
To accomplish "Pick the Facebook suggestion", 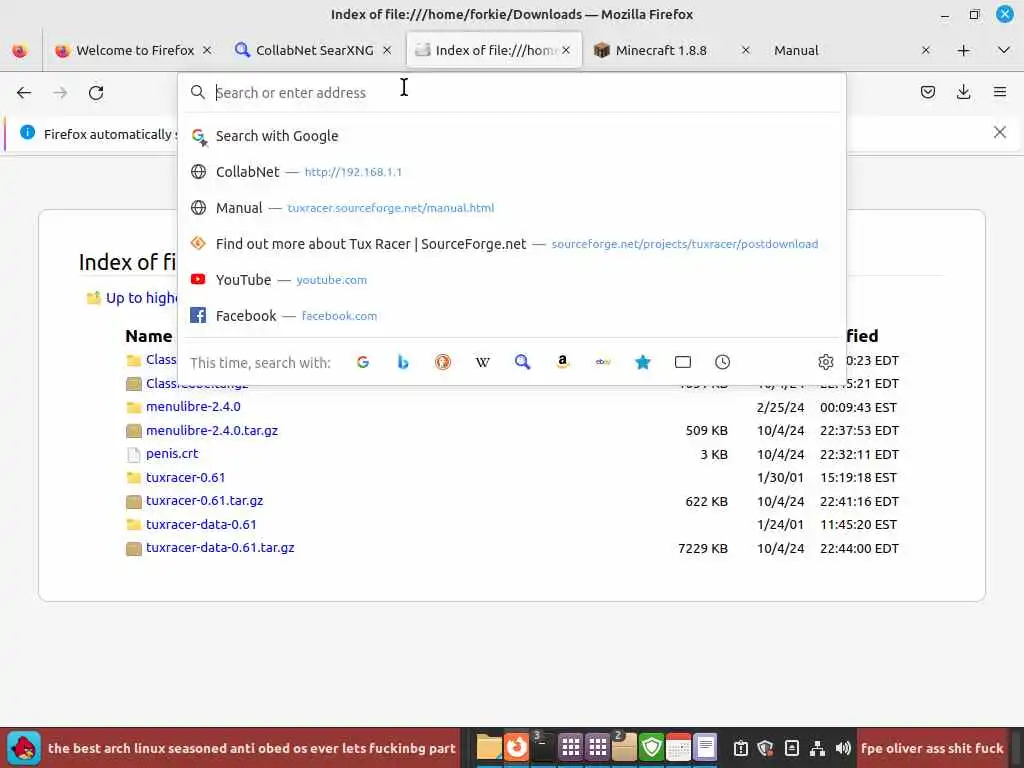I will [x=512, y=315].
